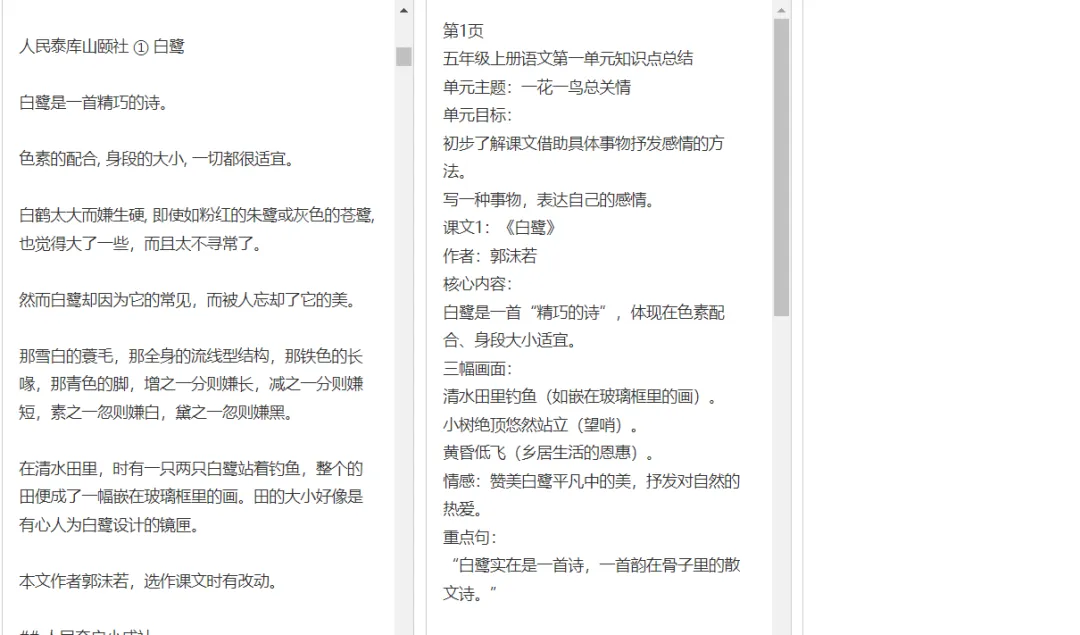Image resolution: width=1080 pixels, height=635 pixels.
Task: Click the paragraph starting '那雪白的蓑毛'
Action: click(x=191, y=384)
